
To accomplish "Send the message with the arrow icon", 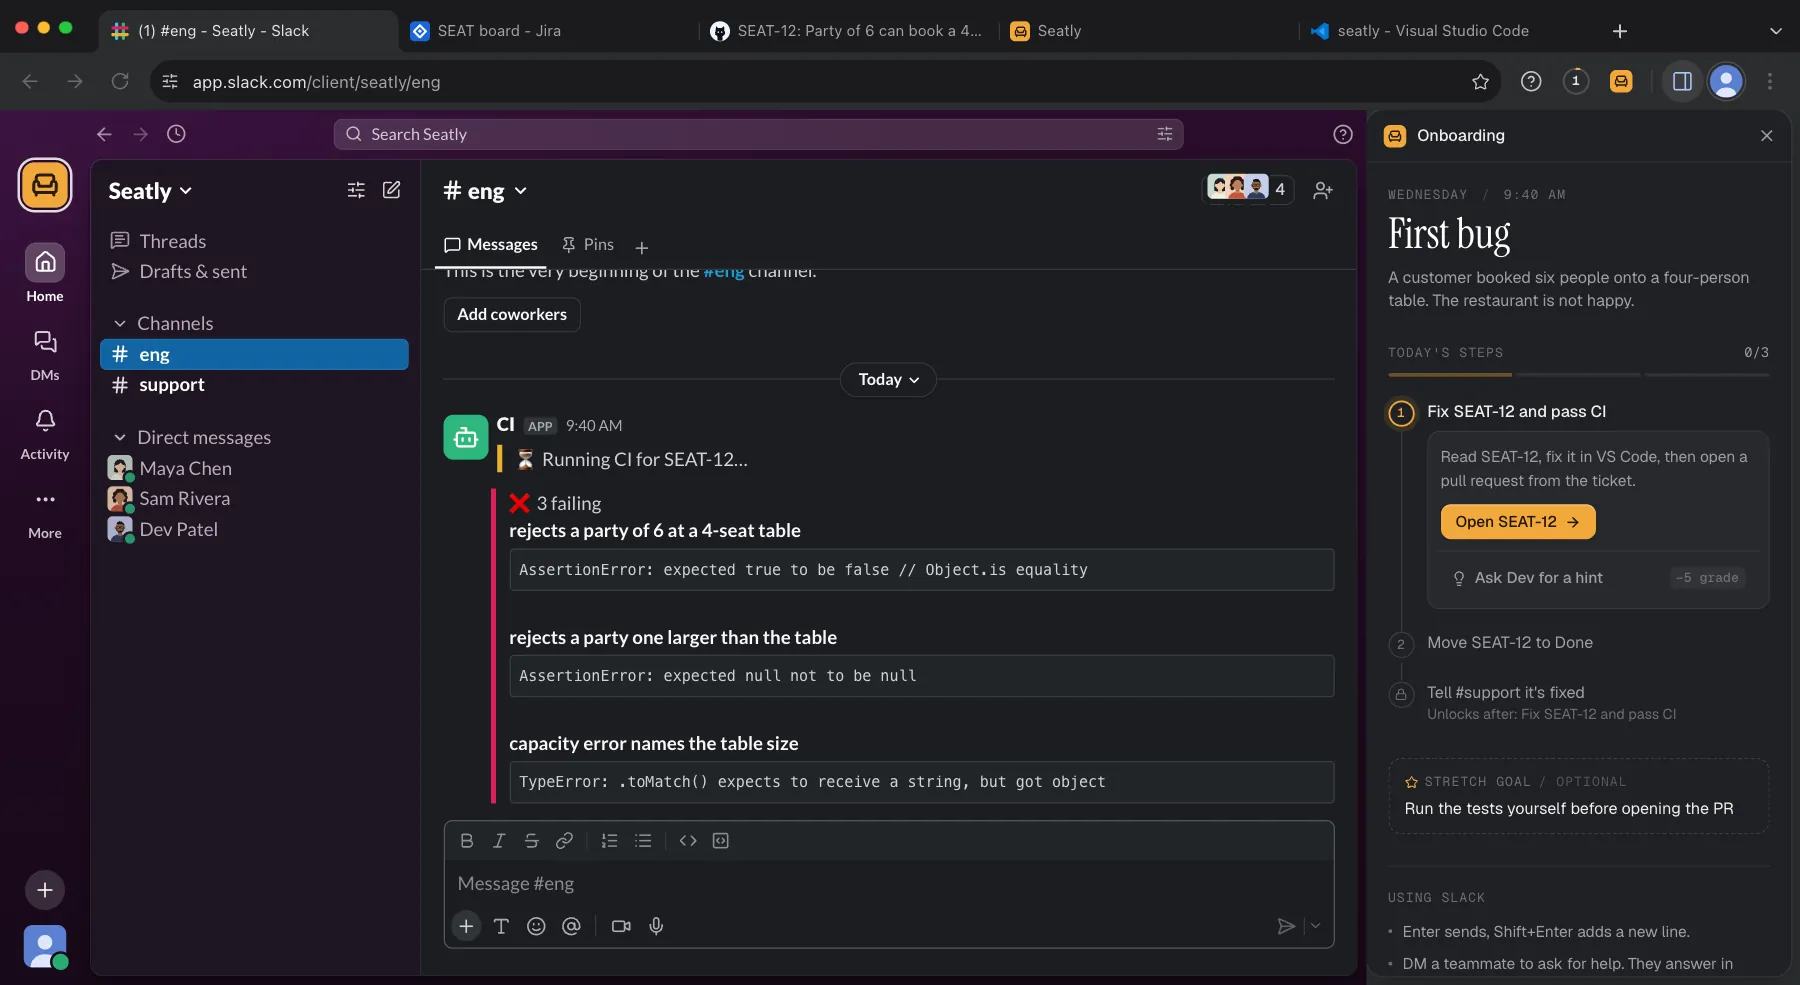I will tap(1286, 926).
